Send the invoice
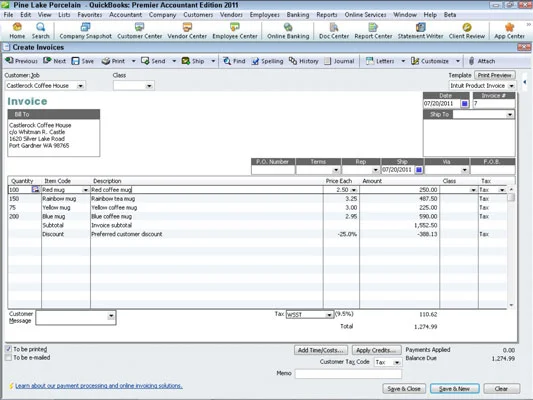The width and height of the screenshot is (533, 400). pos(153,61)
